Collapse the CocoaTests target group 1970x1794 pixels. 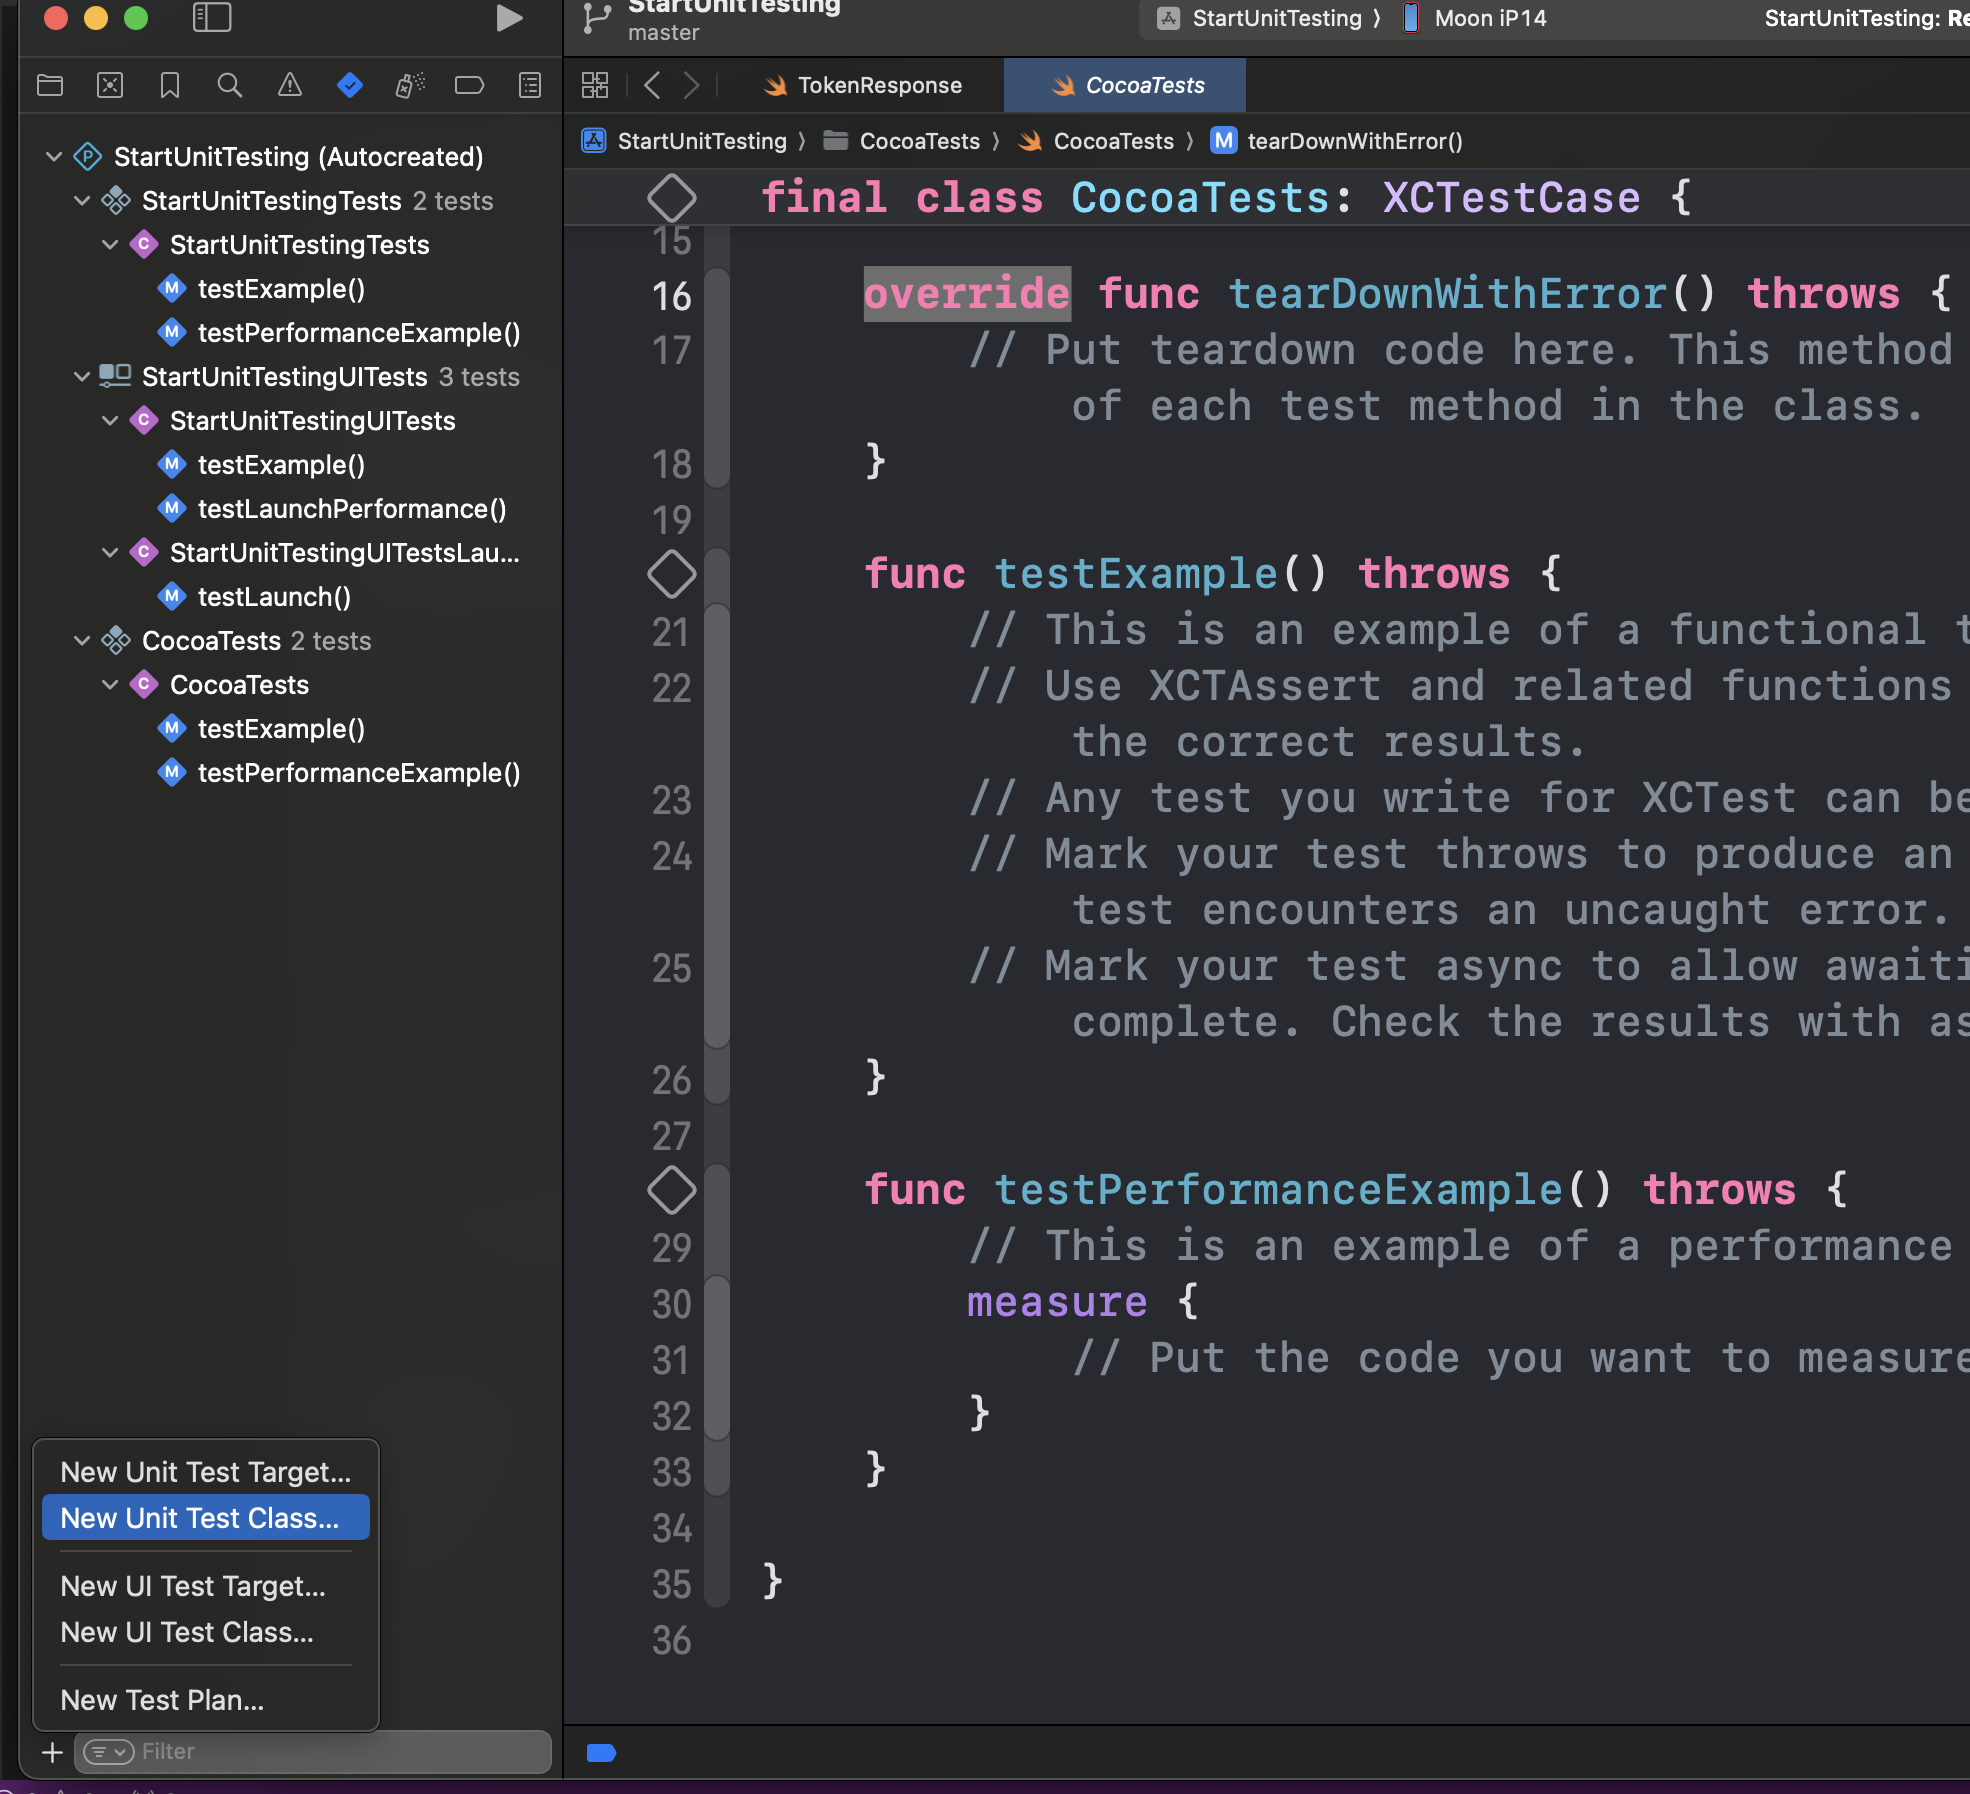click(82, 641)
